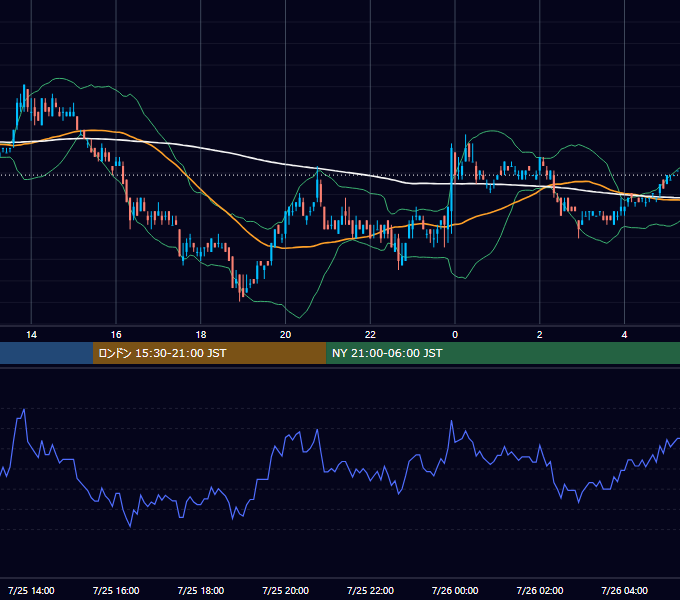Click the 7/25 14:00 time label
This screenshot has width=680, height=600.
(31, 590)
